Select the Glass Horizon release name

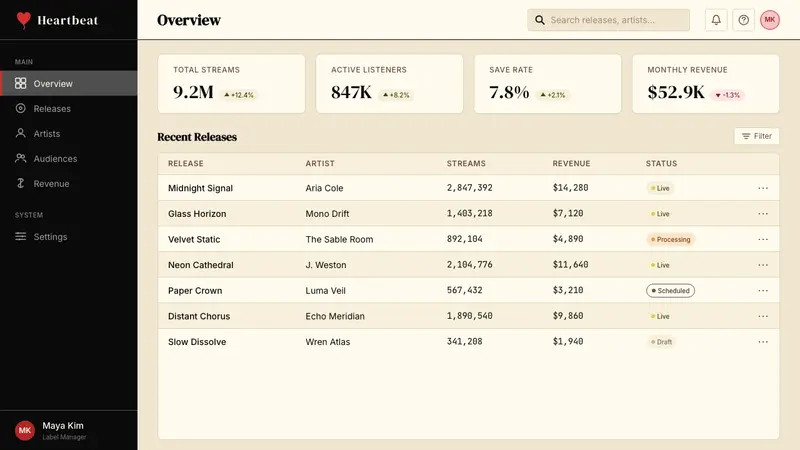(x=197, y=213)
